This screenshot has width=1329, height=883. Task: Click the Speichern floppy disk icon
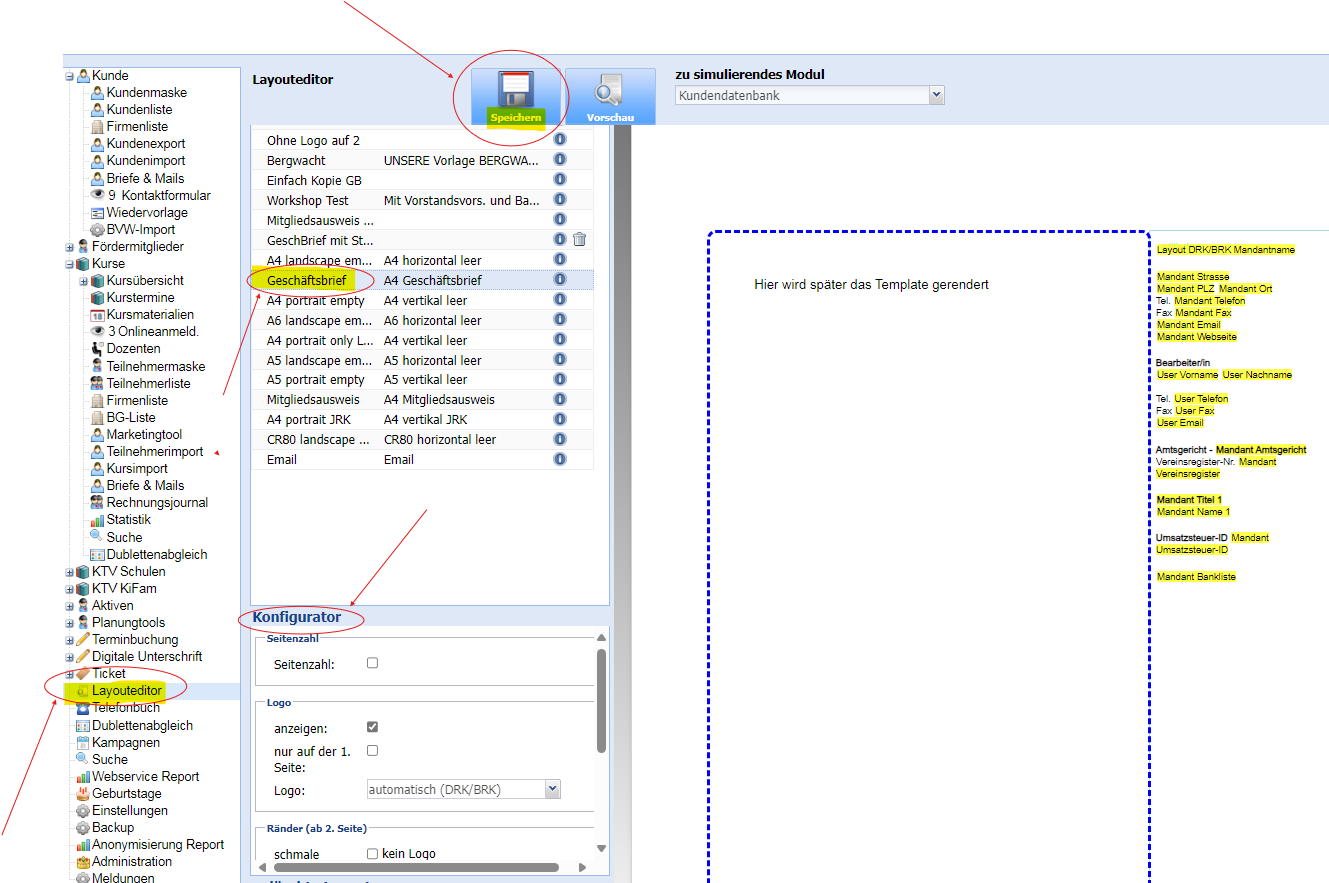(516, 90)
